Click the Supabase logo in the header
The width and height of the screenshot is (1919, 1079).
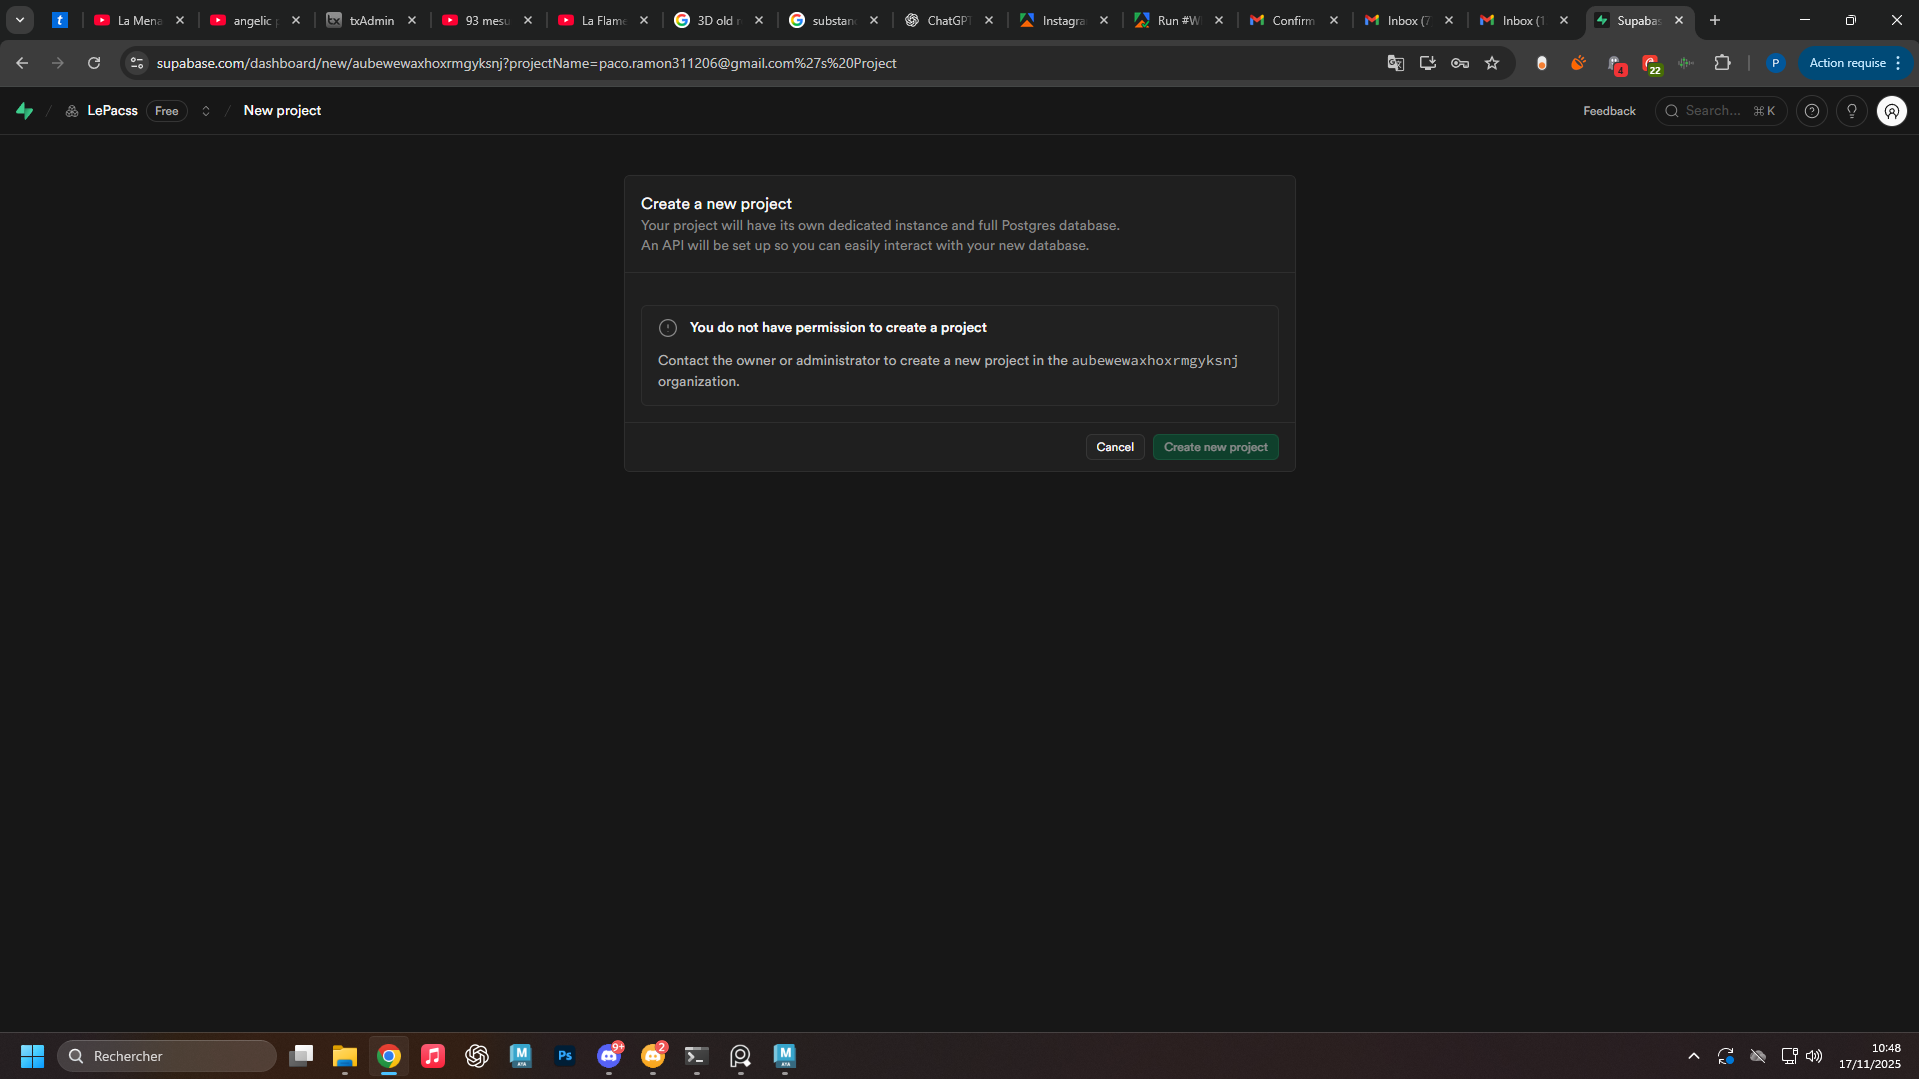pyautogui.click(x=25, y=111)
